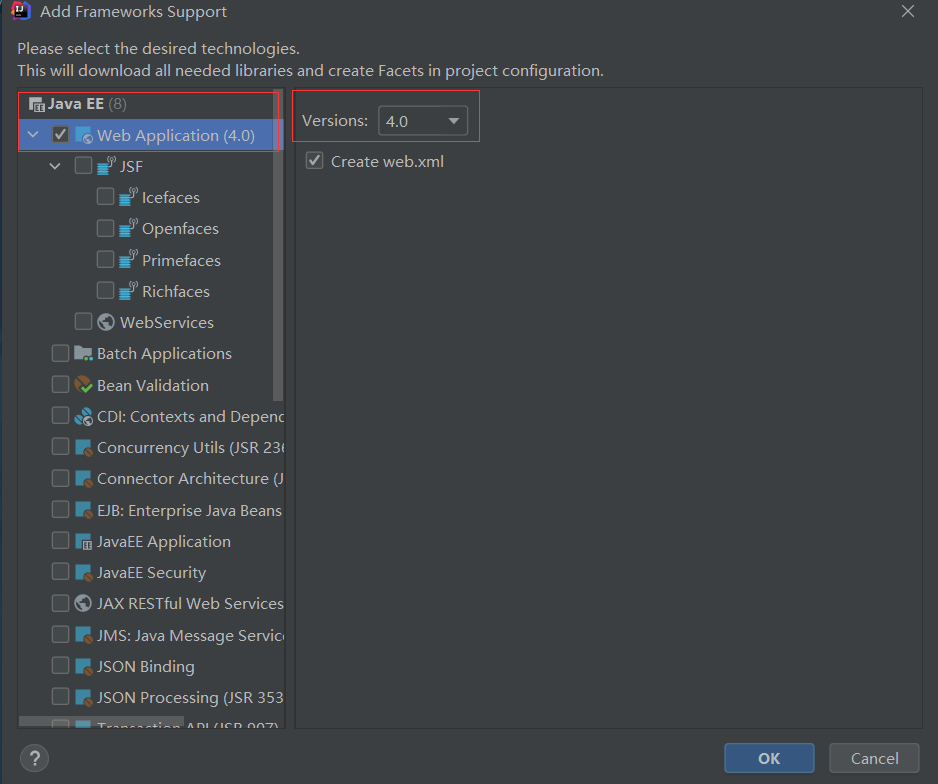Click the JSON Processing icon
The image size is (938, 784).
click(x=84, y=697)
